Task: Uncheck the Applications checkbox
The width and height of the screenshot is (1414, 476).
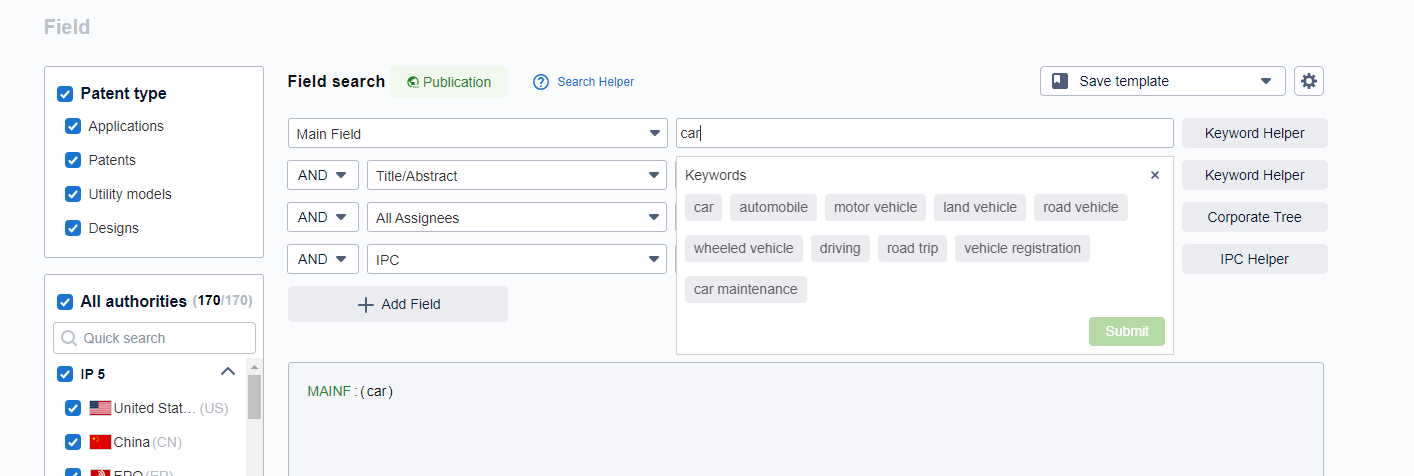Action: (x=73, y=126)
